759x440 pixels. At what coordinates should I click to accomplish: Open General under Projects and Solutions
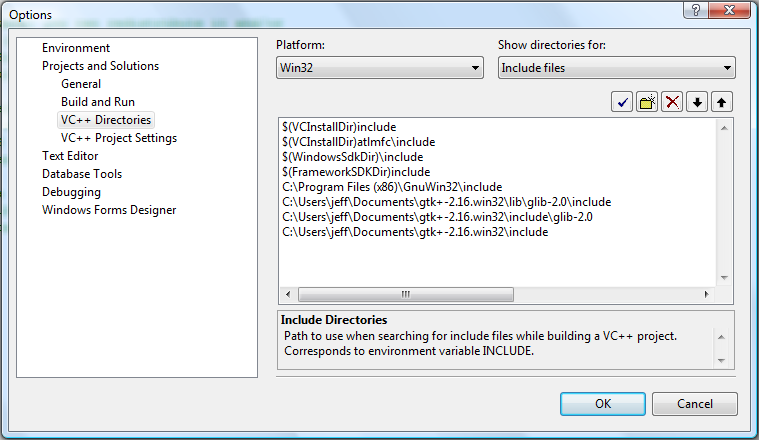(x=81, y=84)
